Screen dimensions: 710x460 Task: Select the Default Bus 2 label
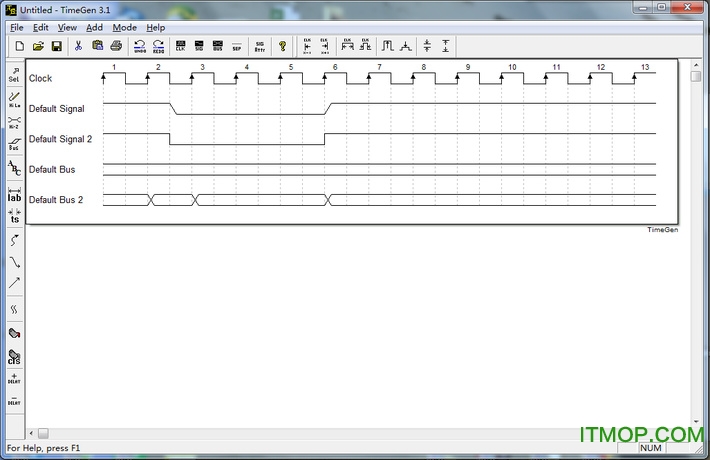click(x=56, y=200)
